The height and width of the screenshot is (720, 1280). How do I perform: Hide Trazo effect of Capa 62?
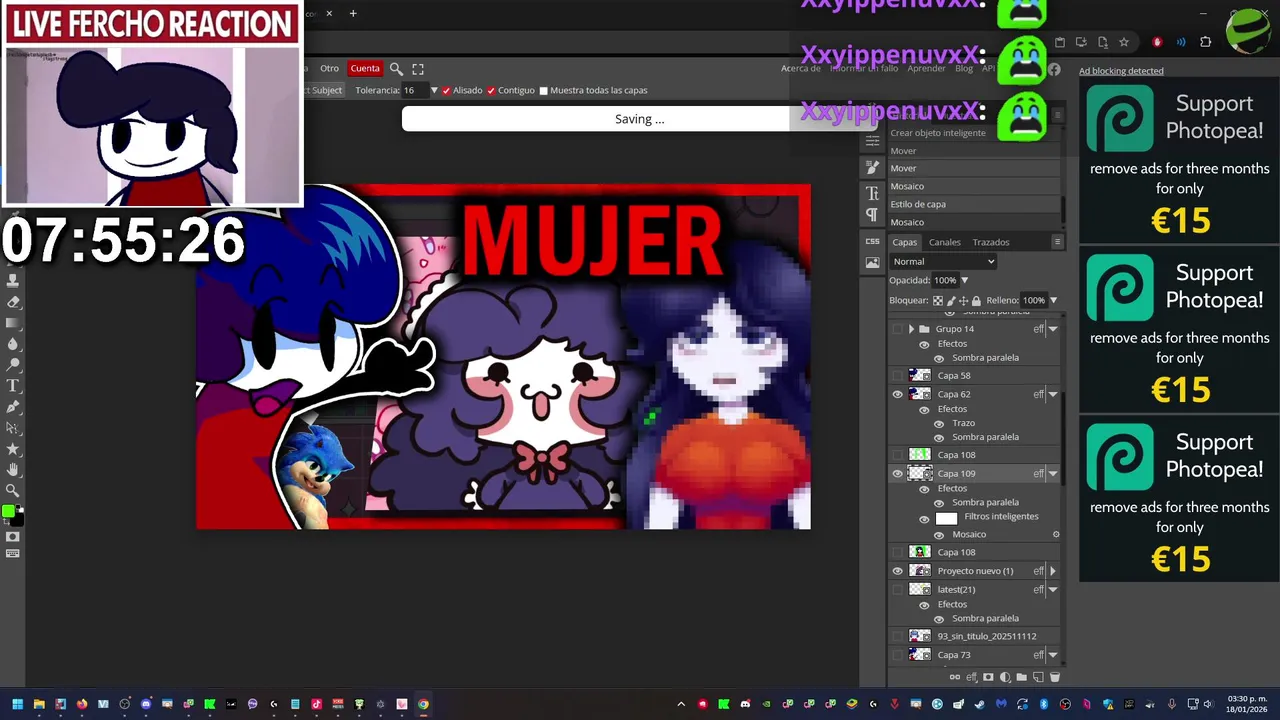(x=939, y=423)
